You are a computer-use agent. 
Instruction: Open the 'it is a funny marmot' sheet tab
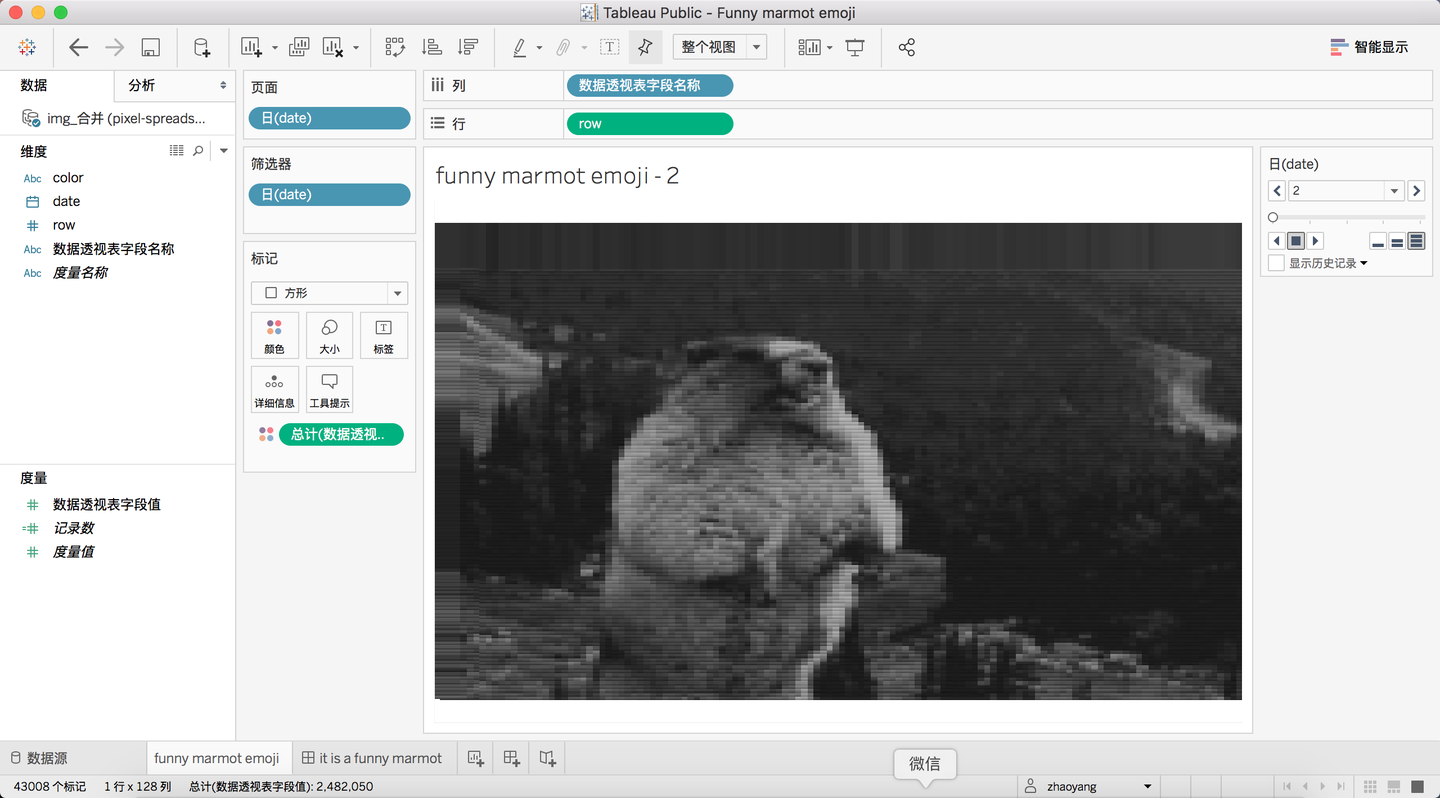(372, 758)
